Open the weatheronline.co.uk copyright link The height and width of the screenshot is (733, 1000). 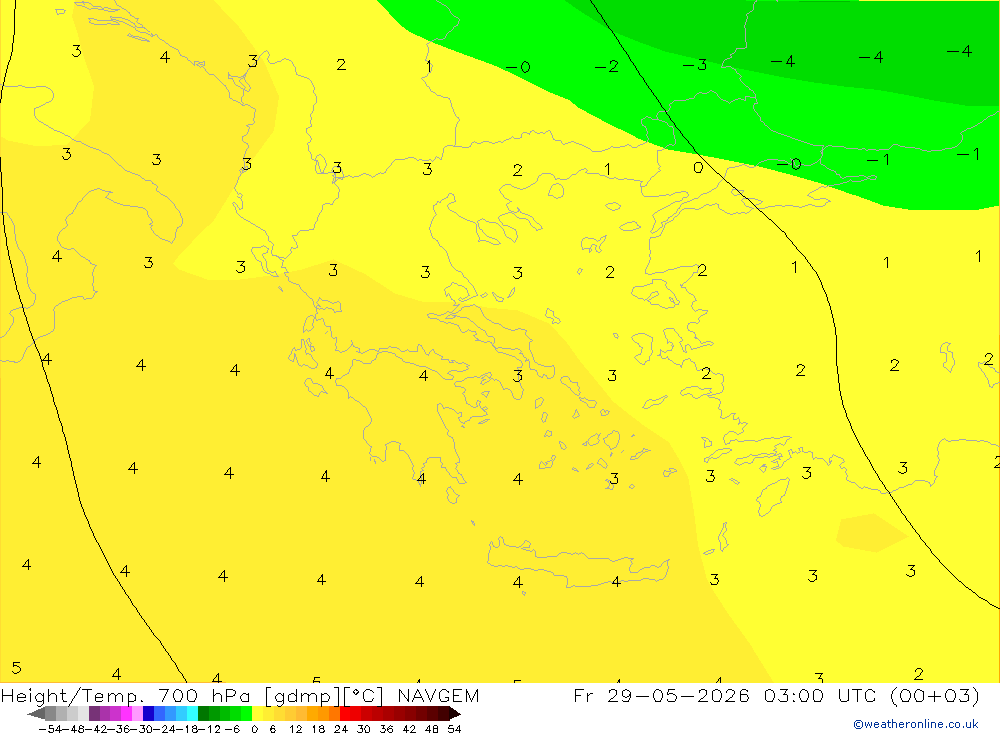pyautogui.click(x=916, y=724)
